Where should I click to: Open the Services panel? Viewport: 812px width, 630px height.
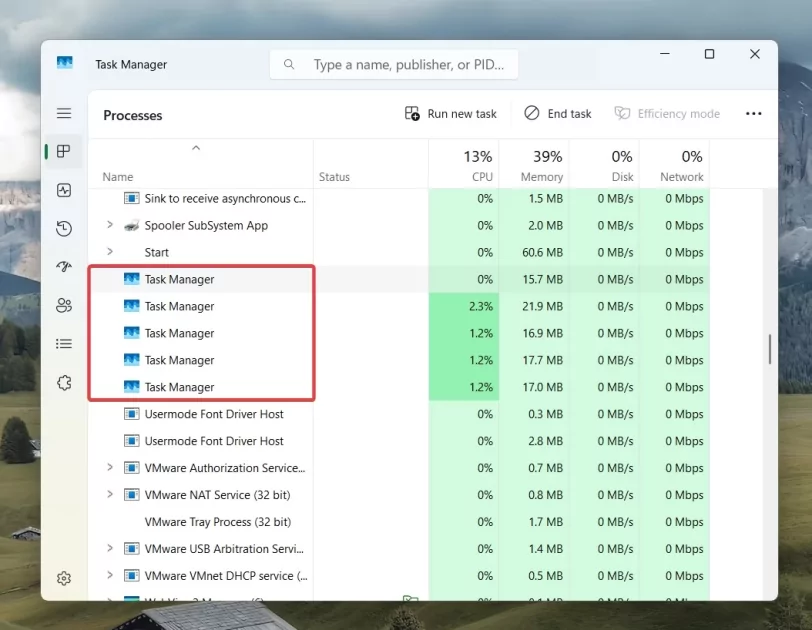pyautogui.click(x=64, y=382)
